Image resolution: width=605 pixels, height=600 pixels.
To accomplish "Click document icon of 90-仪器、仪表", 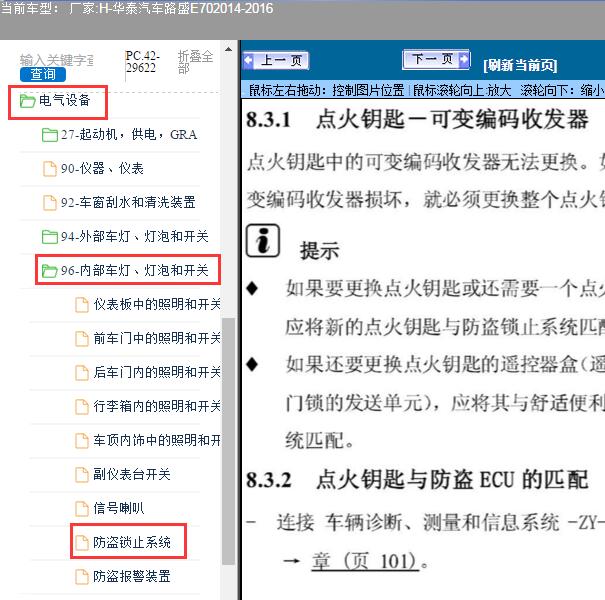I will pos(49,169).
